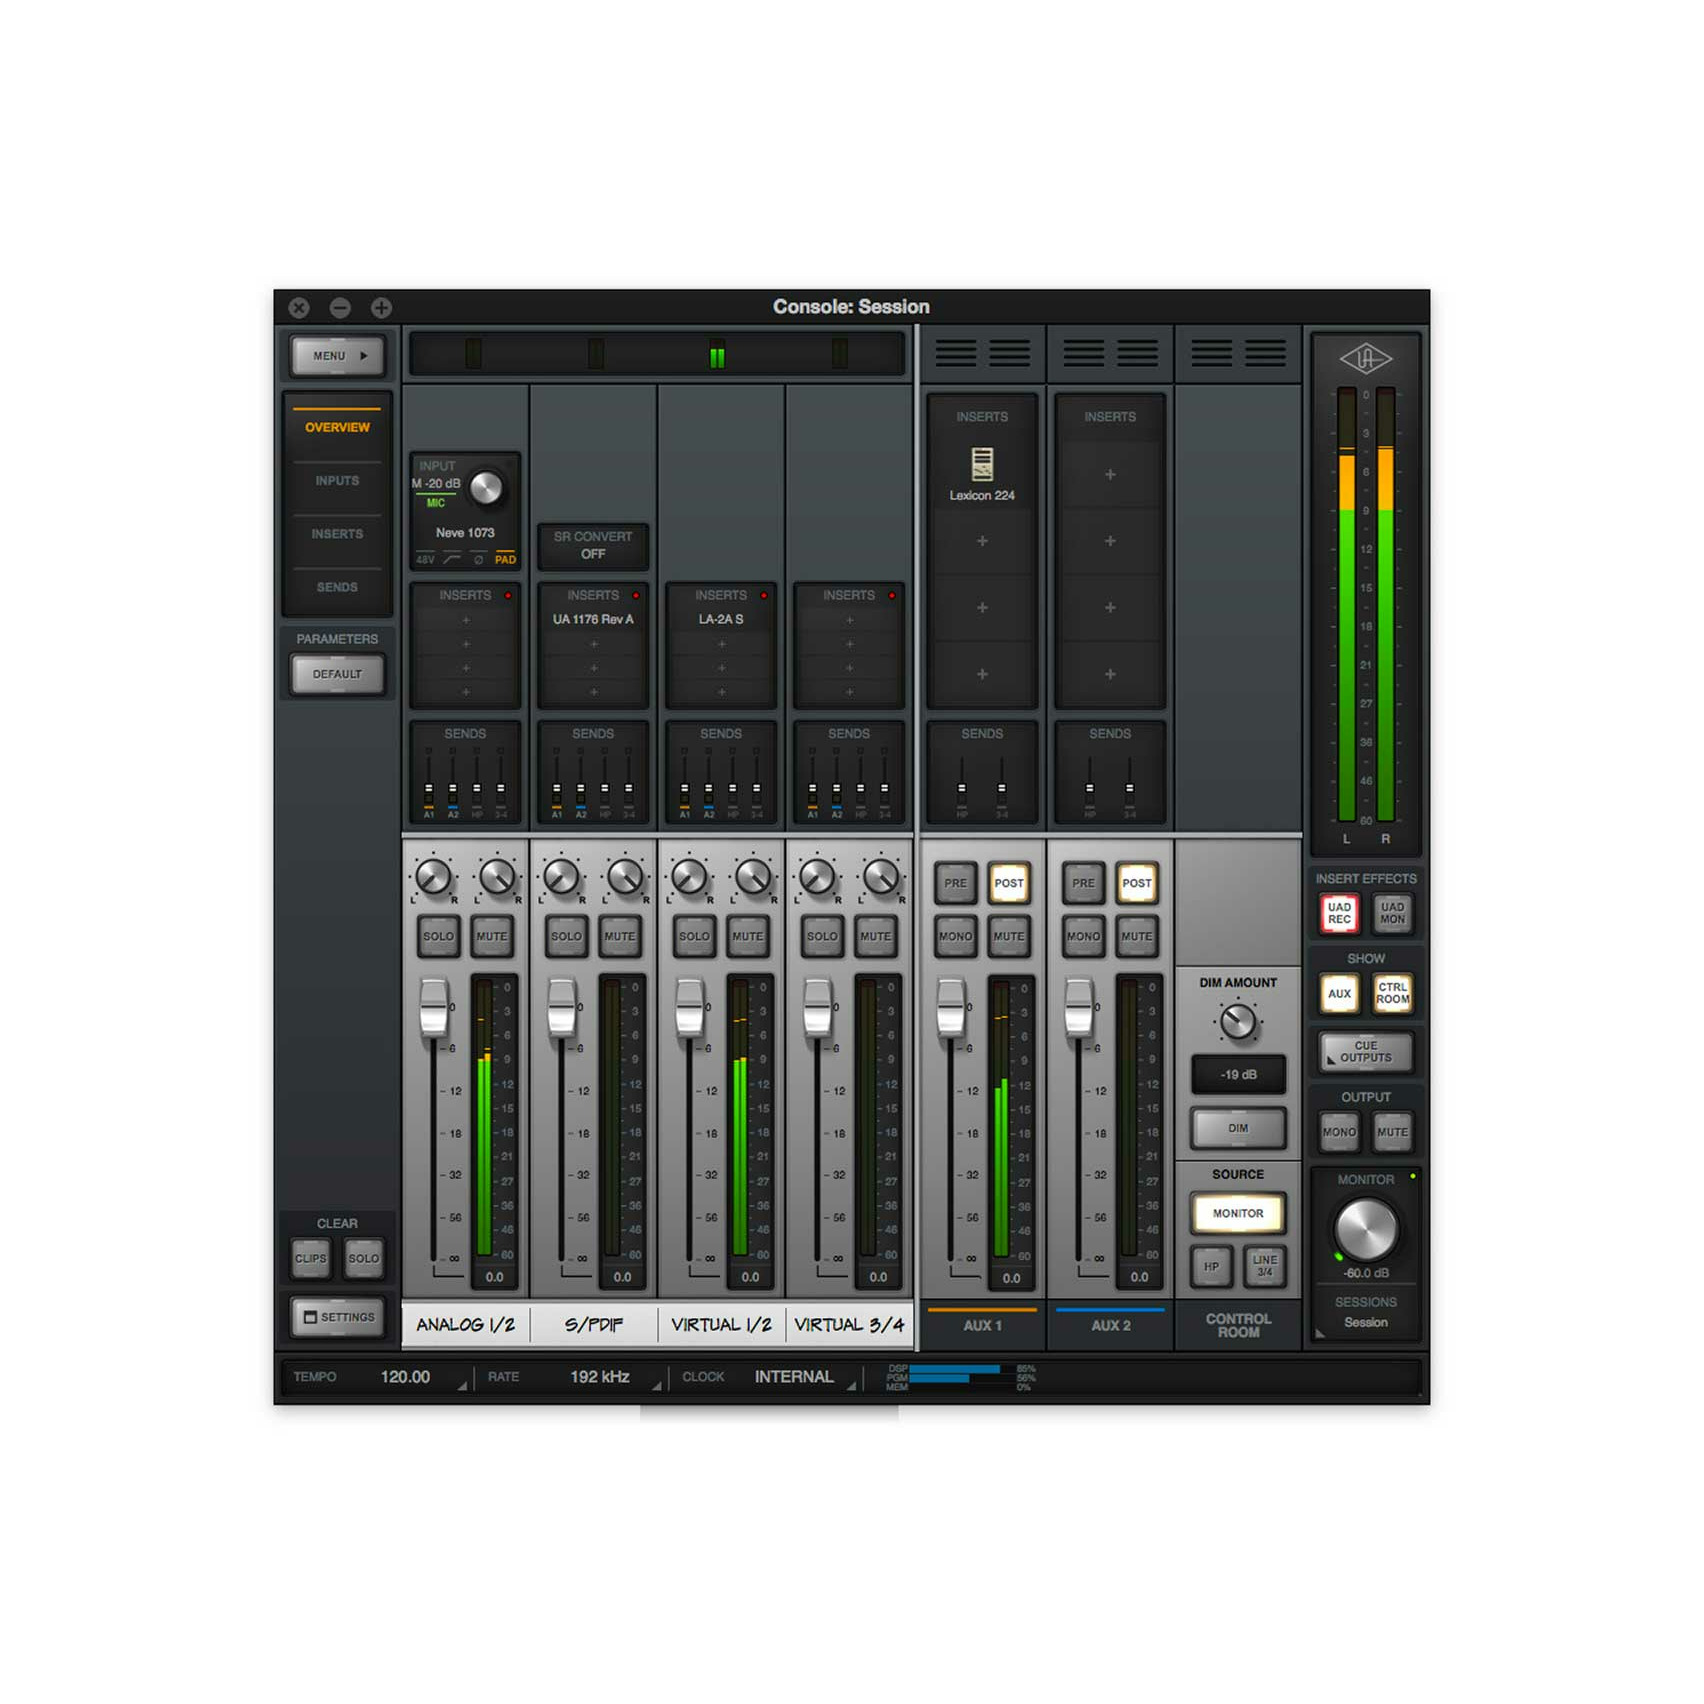
Task: Switch to the Sends view
Action: (x=337, y=587)
